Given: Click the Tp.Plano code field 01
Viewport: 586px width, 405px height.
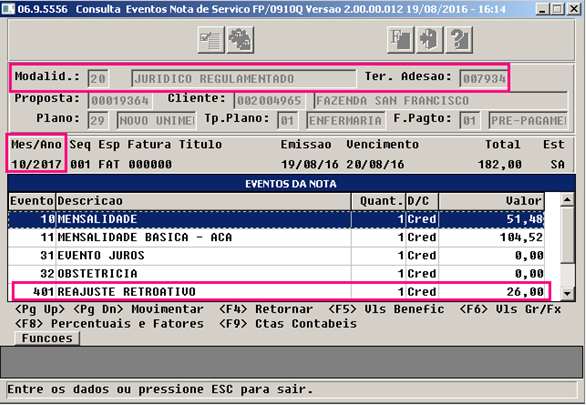Looking at the screenshot, I should tap(287, 121).
